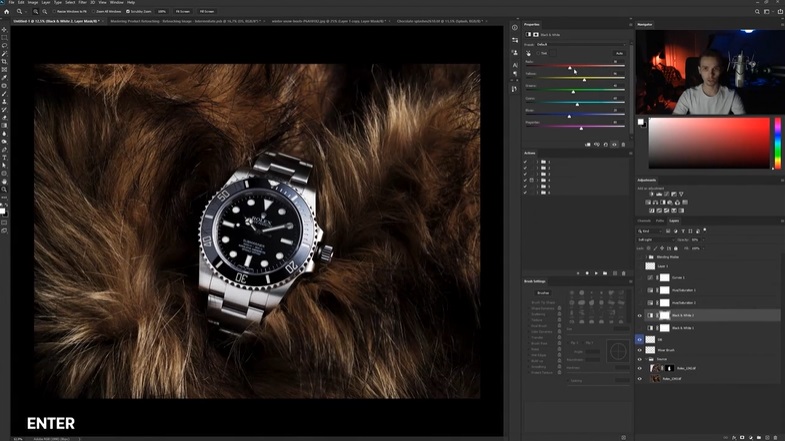Select the Move tool

[5, 30]
